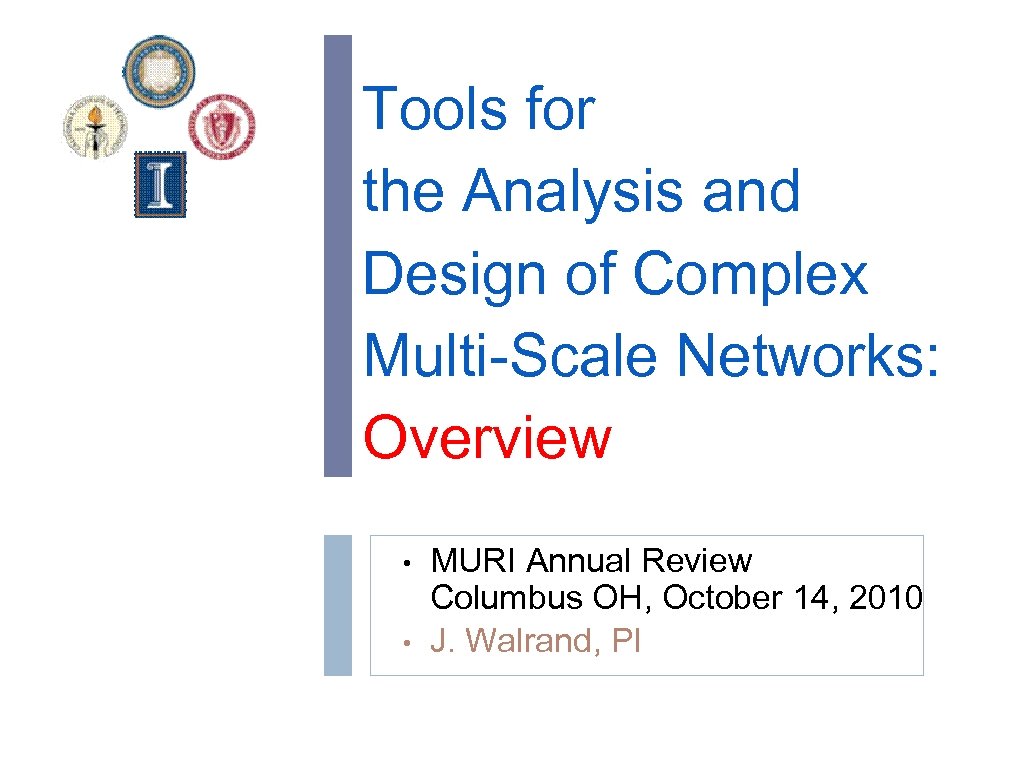The height and width of the screenshot is (768, 1024).
Task: Select the dark vertical bar beside title
Action: (338, 255)
